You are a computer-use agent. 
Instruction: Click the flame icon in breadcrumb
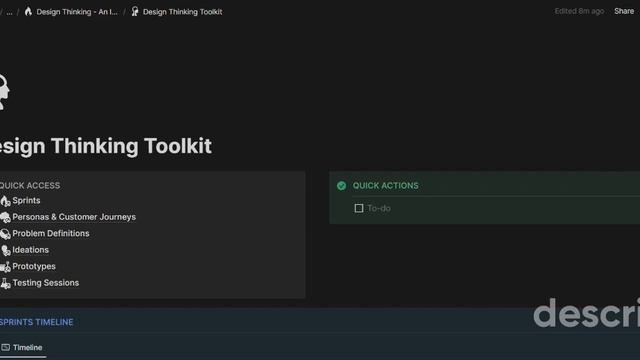[x=28, y=11]
